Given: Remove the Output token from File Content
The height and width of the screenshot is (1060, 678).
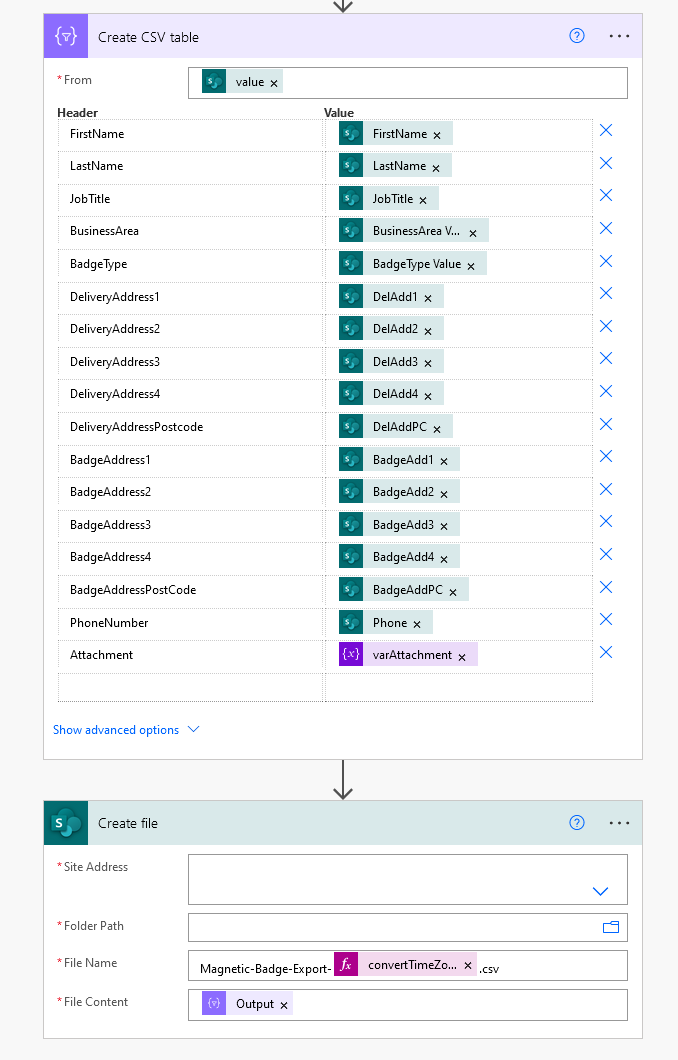Looking at the screenshot, I should coord(284,1005).
